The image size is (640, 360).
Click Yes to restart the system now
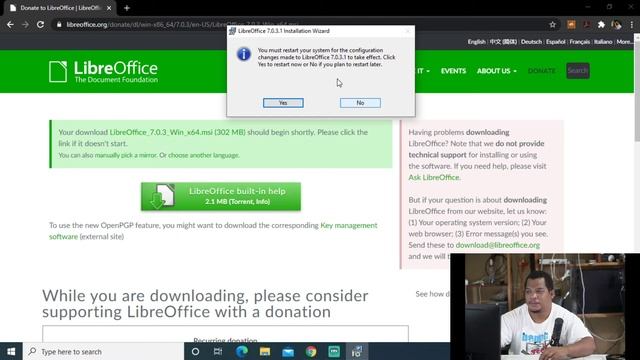tap(283, 103)
